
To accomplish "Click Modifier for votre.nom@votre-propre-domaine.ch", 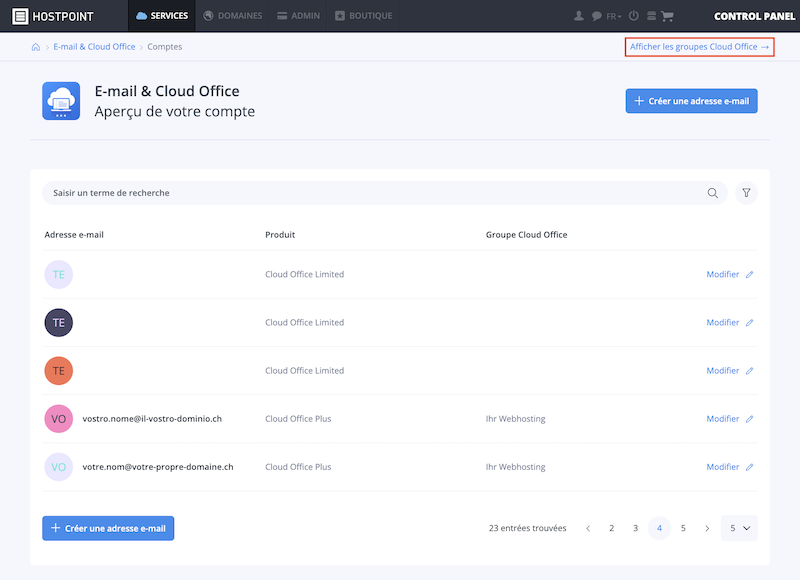I will (x=722, y=467).
